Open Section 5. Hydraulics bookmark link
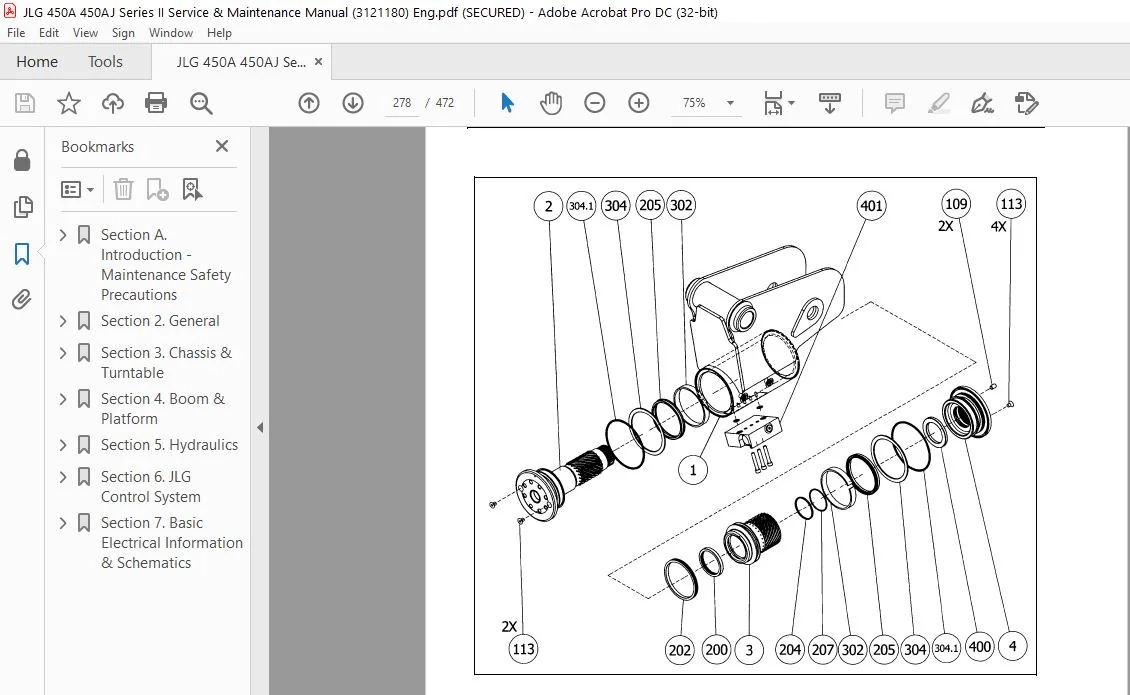This screenshot has height=695, width=1130. point(169,445)
